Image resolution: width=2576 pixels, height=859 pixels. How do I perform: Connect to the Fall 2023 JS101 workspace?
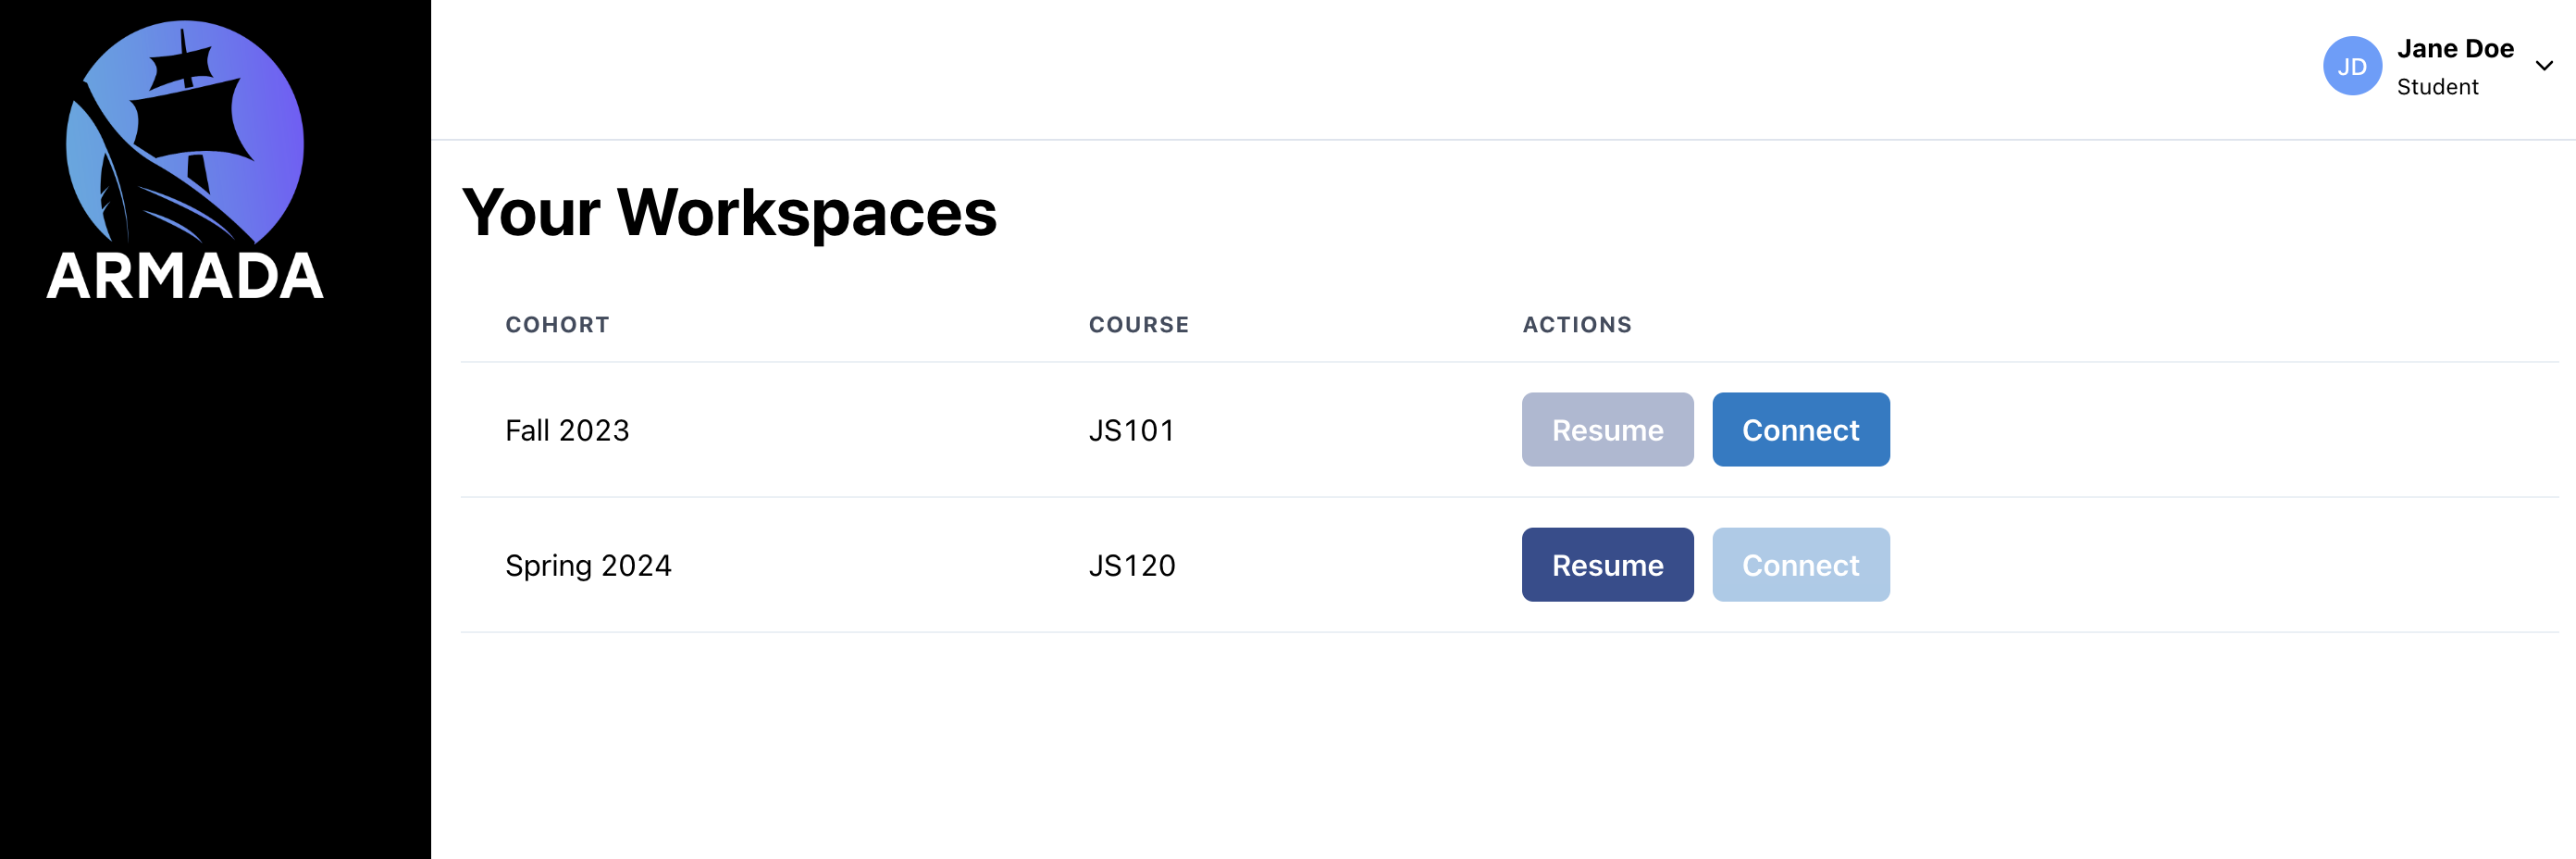[1800, 429]
